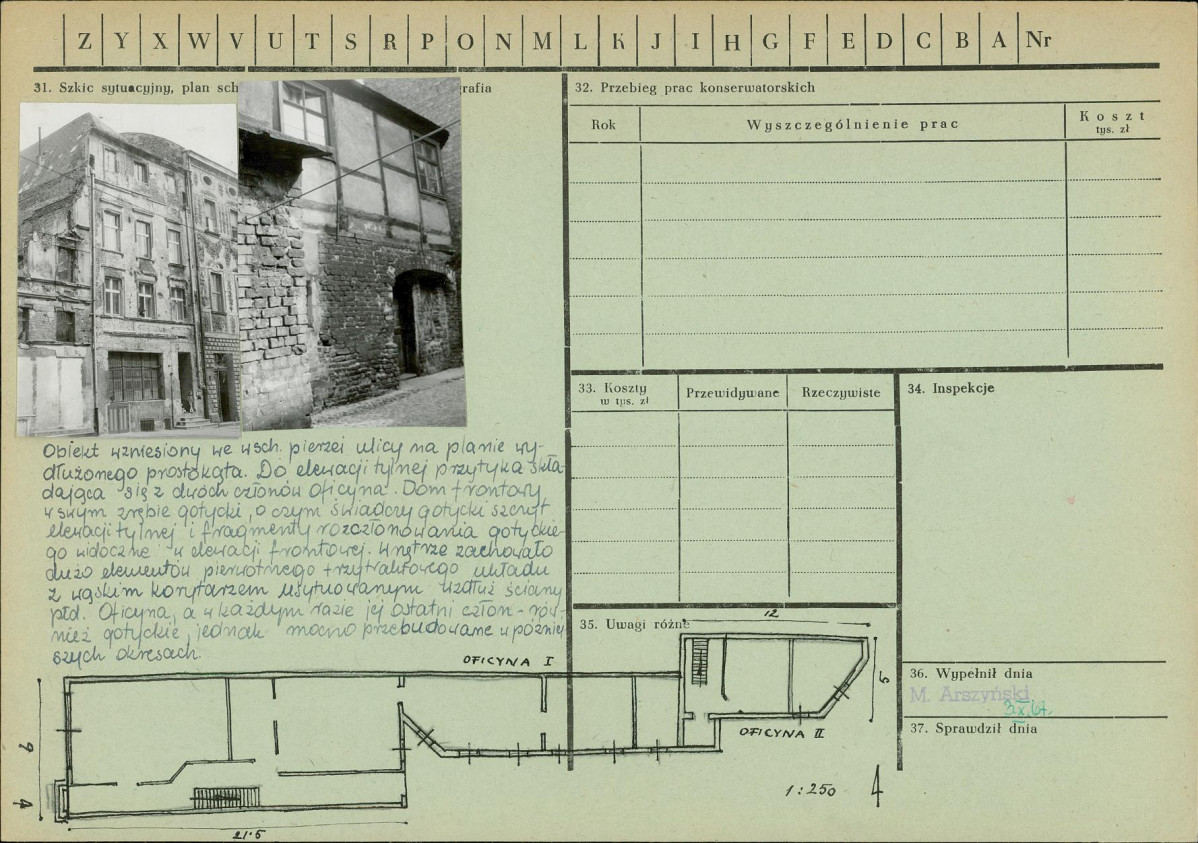Click the letter Z index cell

pyautogui.click(x=84, y=41)
